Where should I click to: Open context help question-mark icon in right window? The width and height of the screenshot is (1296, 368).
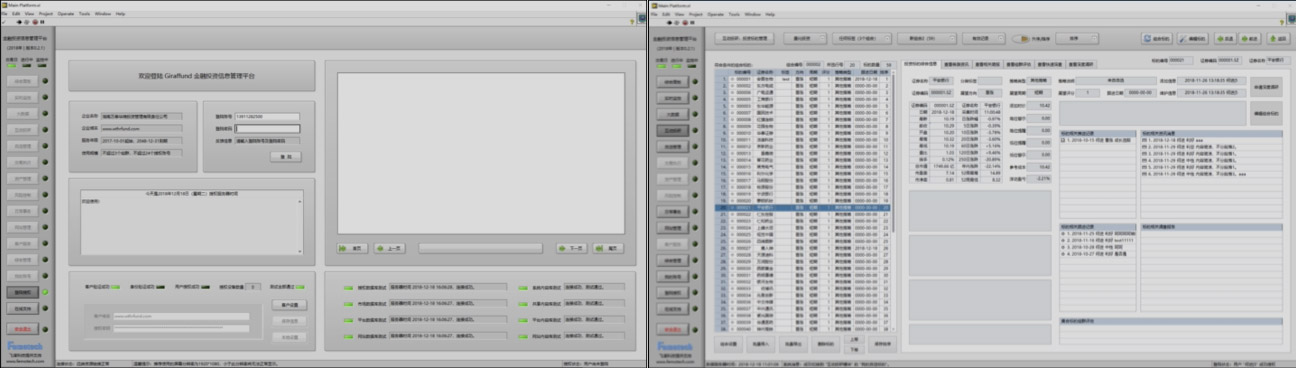coord(1282,22)
